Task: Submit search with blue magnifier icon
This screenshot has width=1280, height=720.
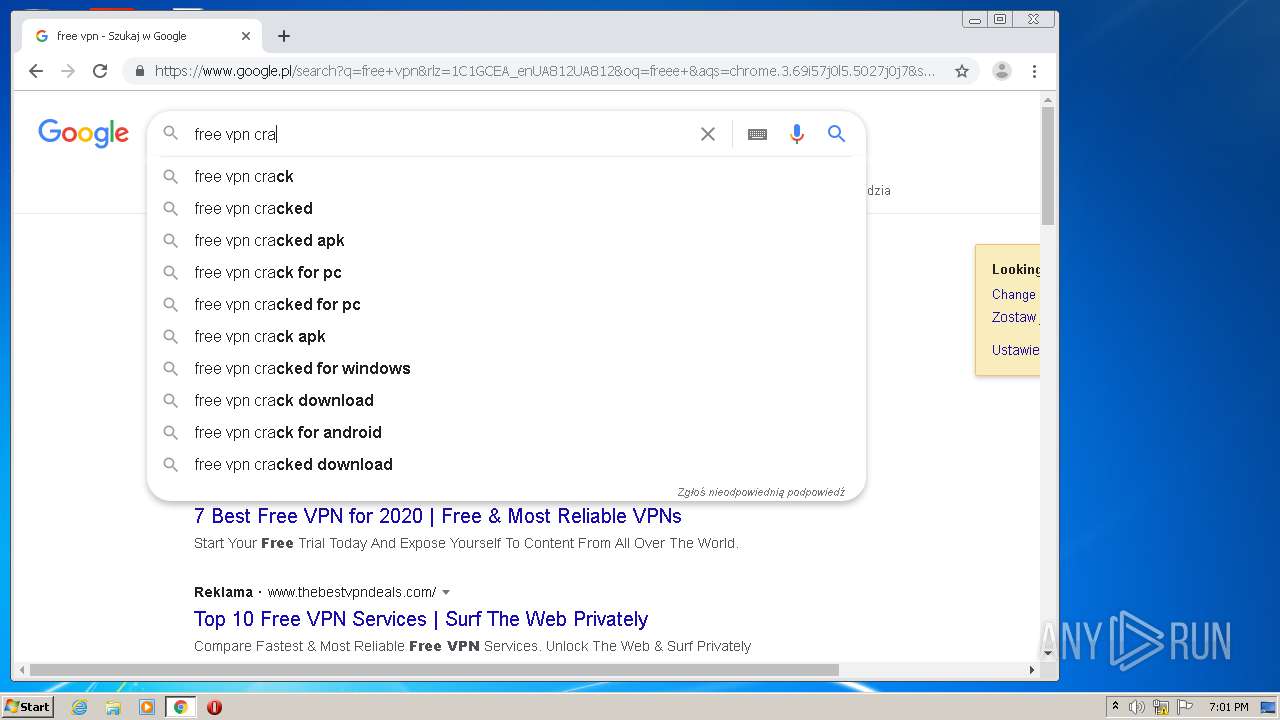Action: 837,134
